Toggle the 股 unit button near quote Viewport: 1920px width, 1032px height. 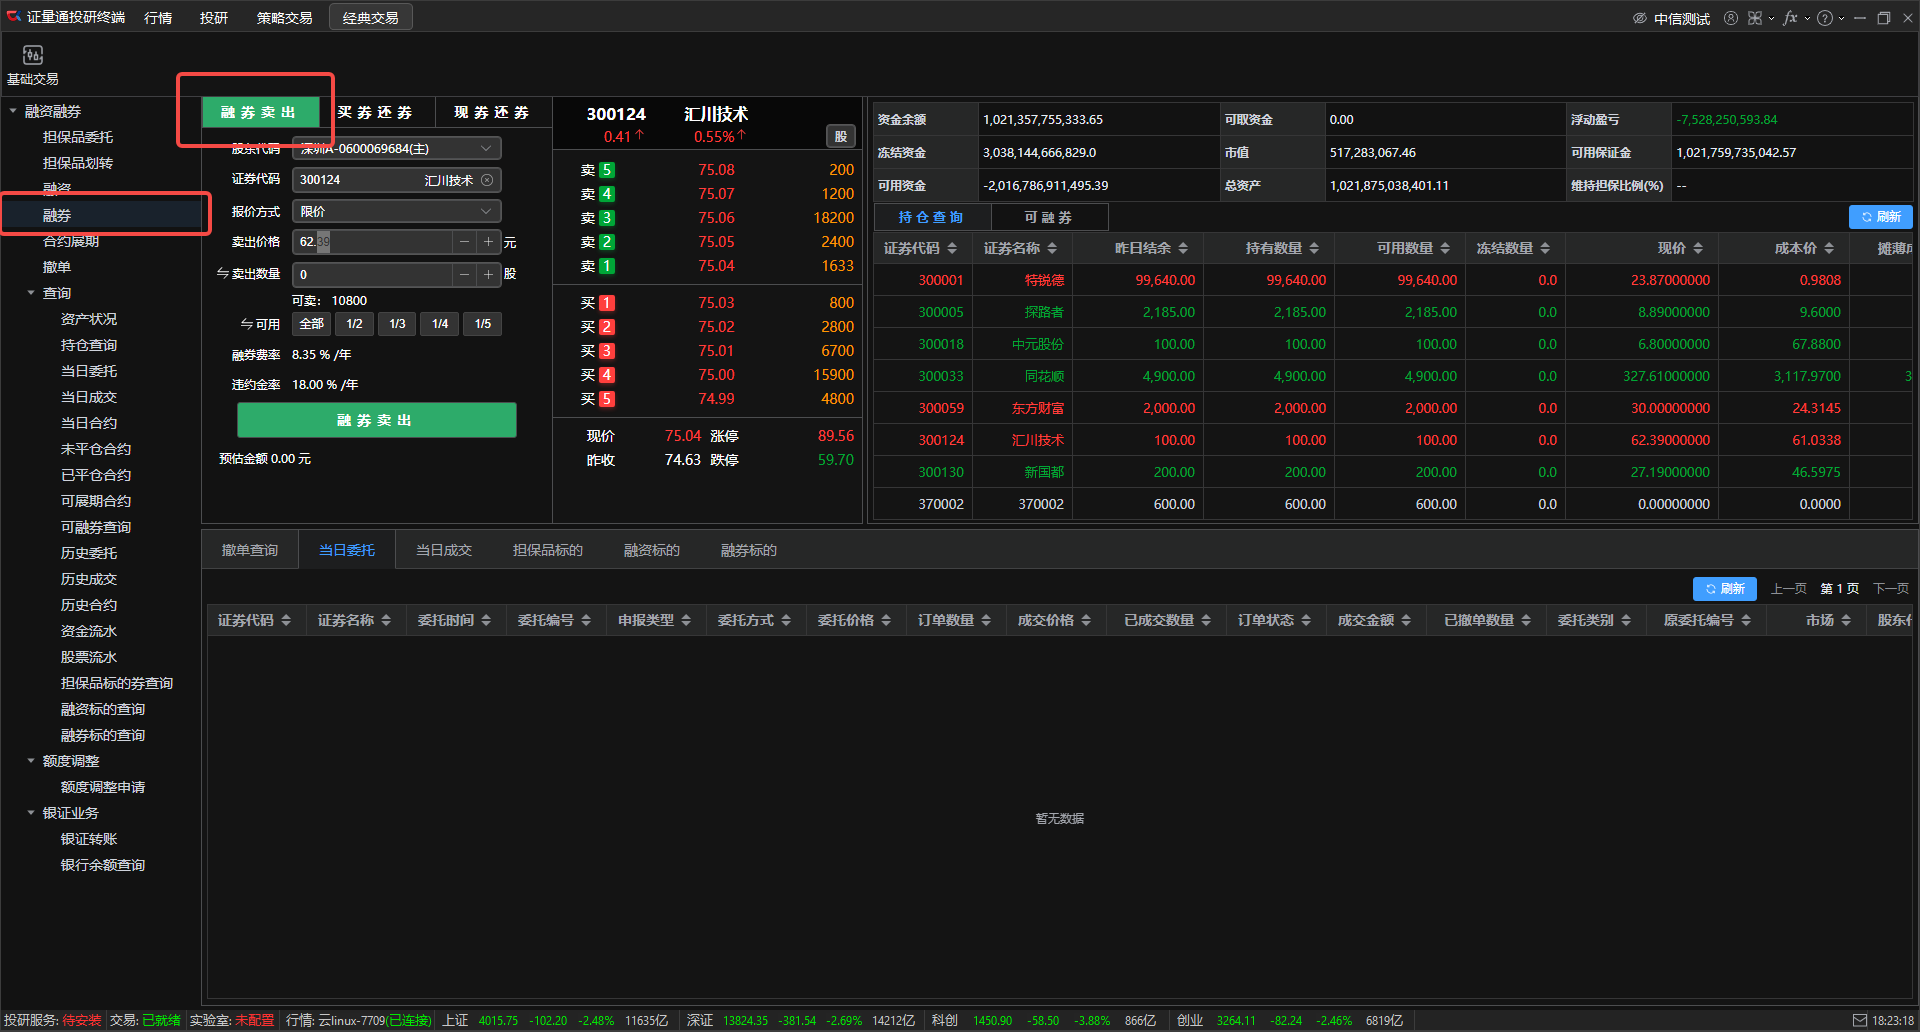[x=840, y=136]
